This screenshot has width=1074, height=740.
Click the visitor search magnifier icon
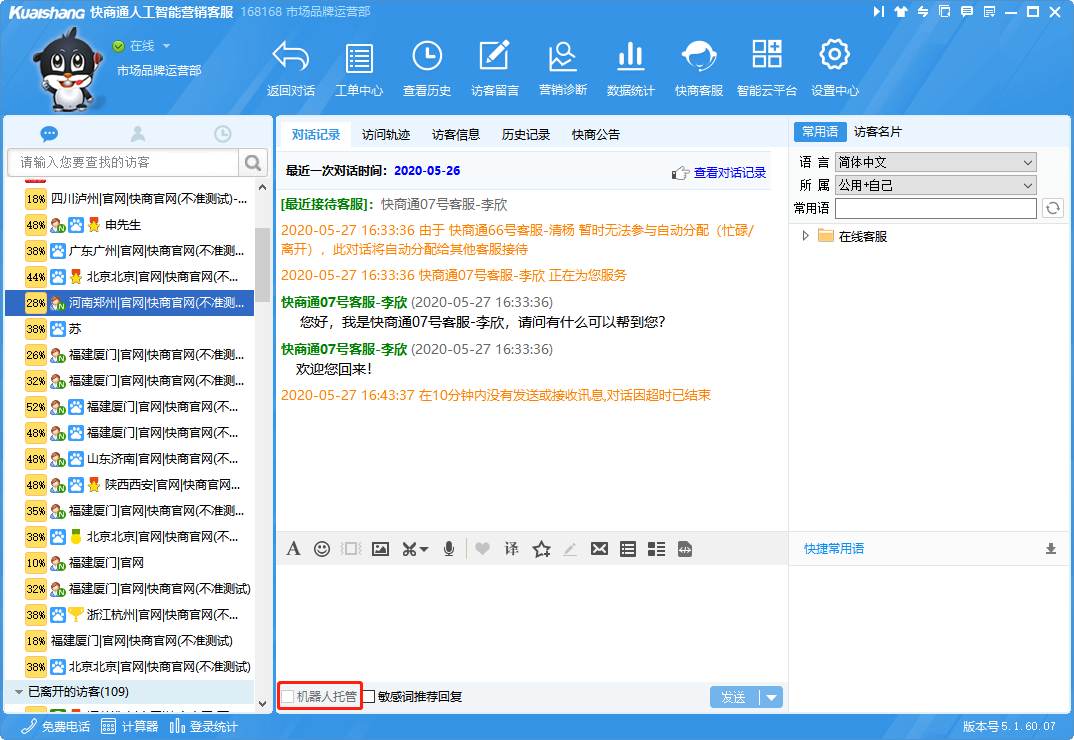click(253, 162)
